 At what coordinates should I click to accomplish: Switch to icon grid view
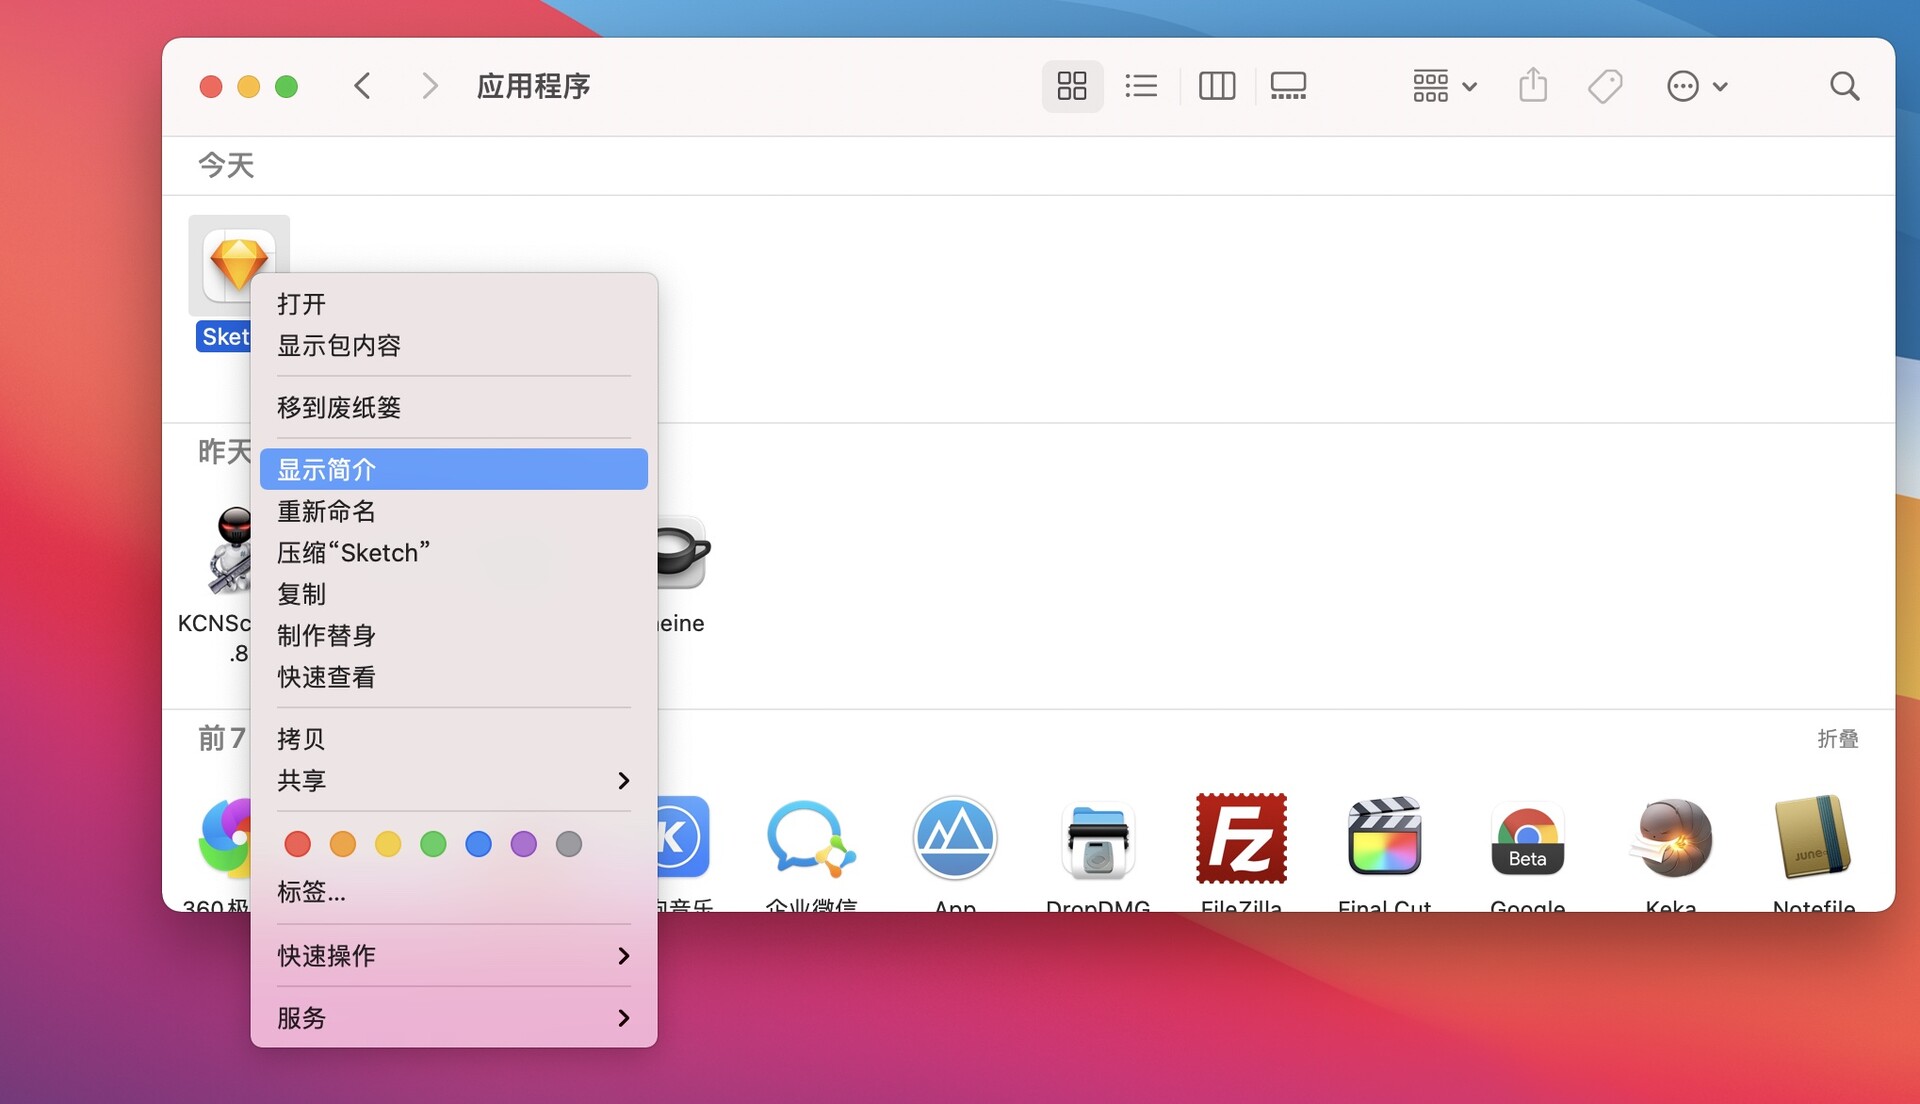1071,86
